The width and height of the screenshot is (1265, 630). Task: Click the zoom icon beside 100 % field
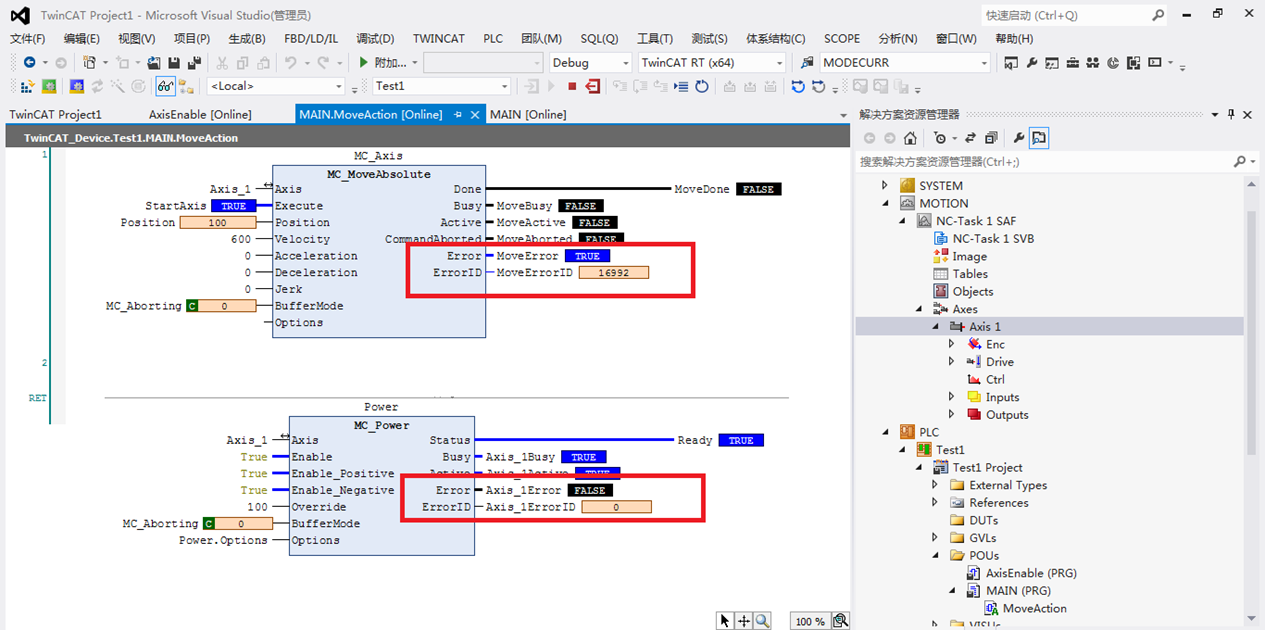coord(840,621)
